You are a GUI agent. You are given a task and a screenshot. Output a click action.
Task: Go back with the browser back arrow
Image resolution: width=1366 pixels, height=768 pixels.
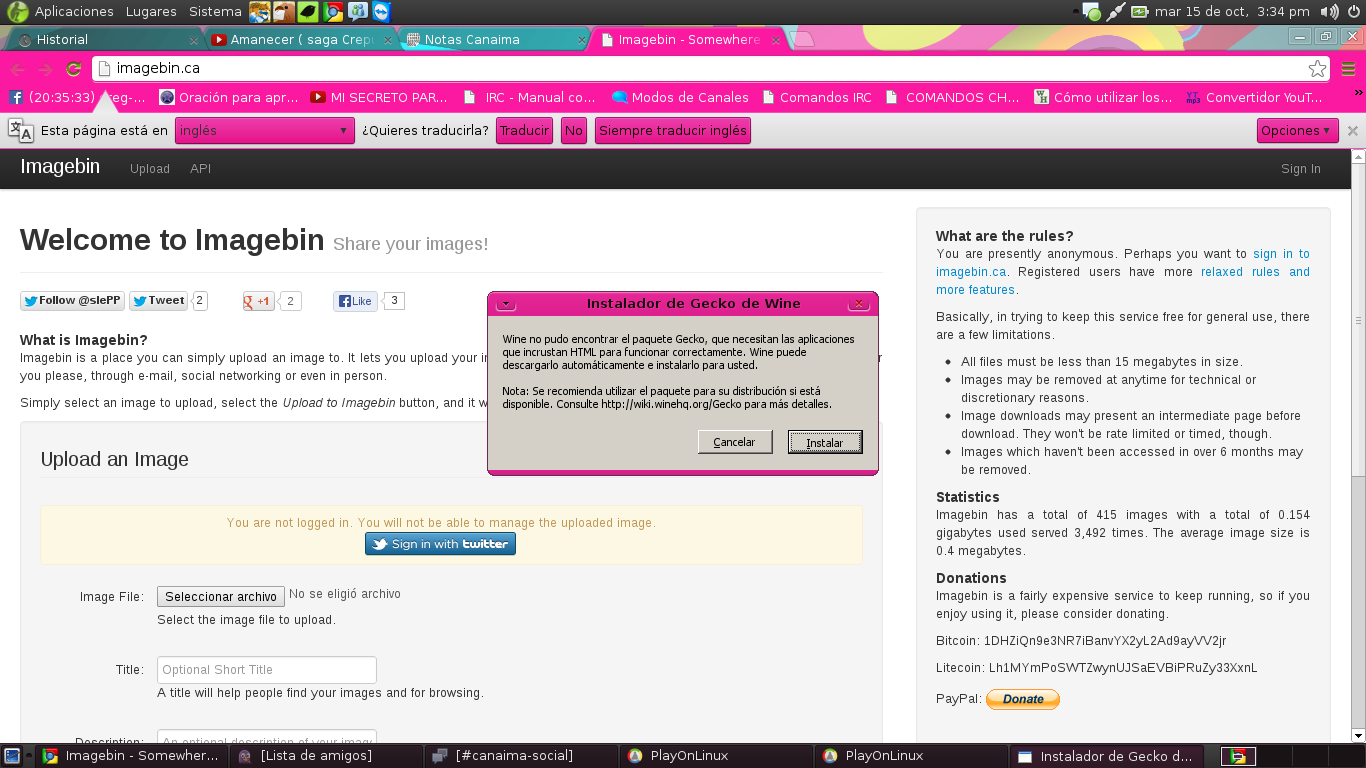pos(18,69)
